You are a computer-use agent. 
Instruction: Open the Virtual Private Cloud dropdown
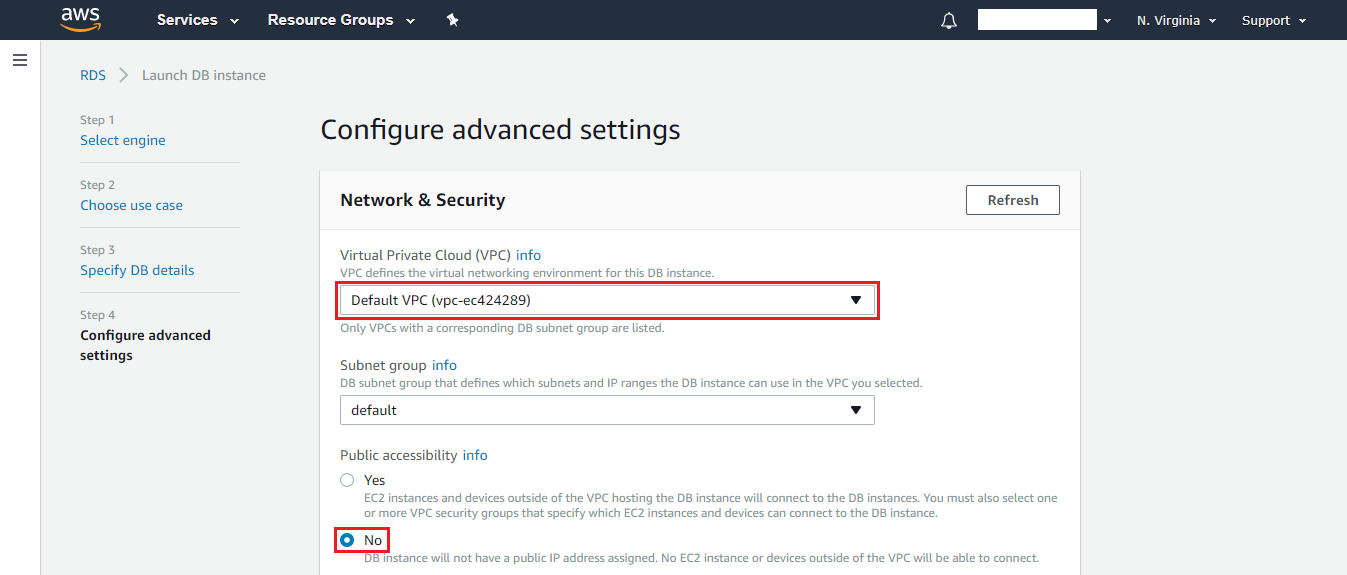pos(607,301)
